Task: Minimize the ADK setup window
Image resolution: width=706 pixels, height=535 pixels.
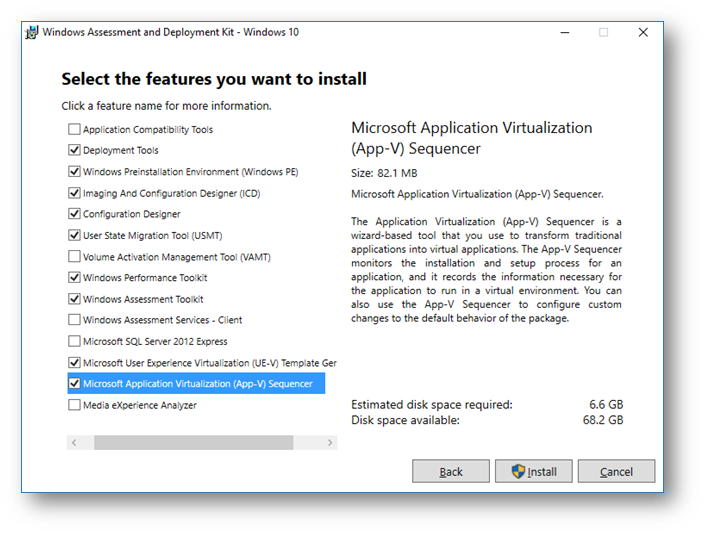Action: (x=565, y=32)
